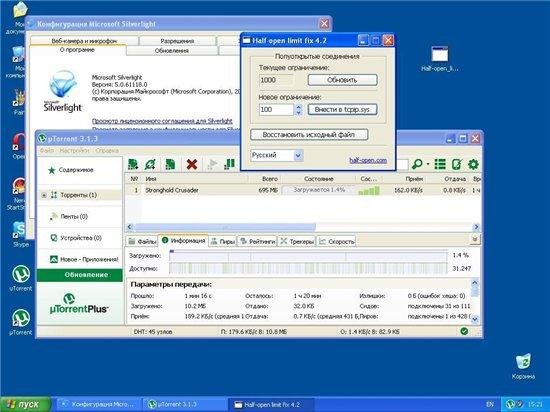Screen dimensions: 550x412
Task: Click the uTorrent icon in the system tray
Action: click(511, 404)
